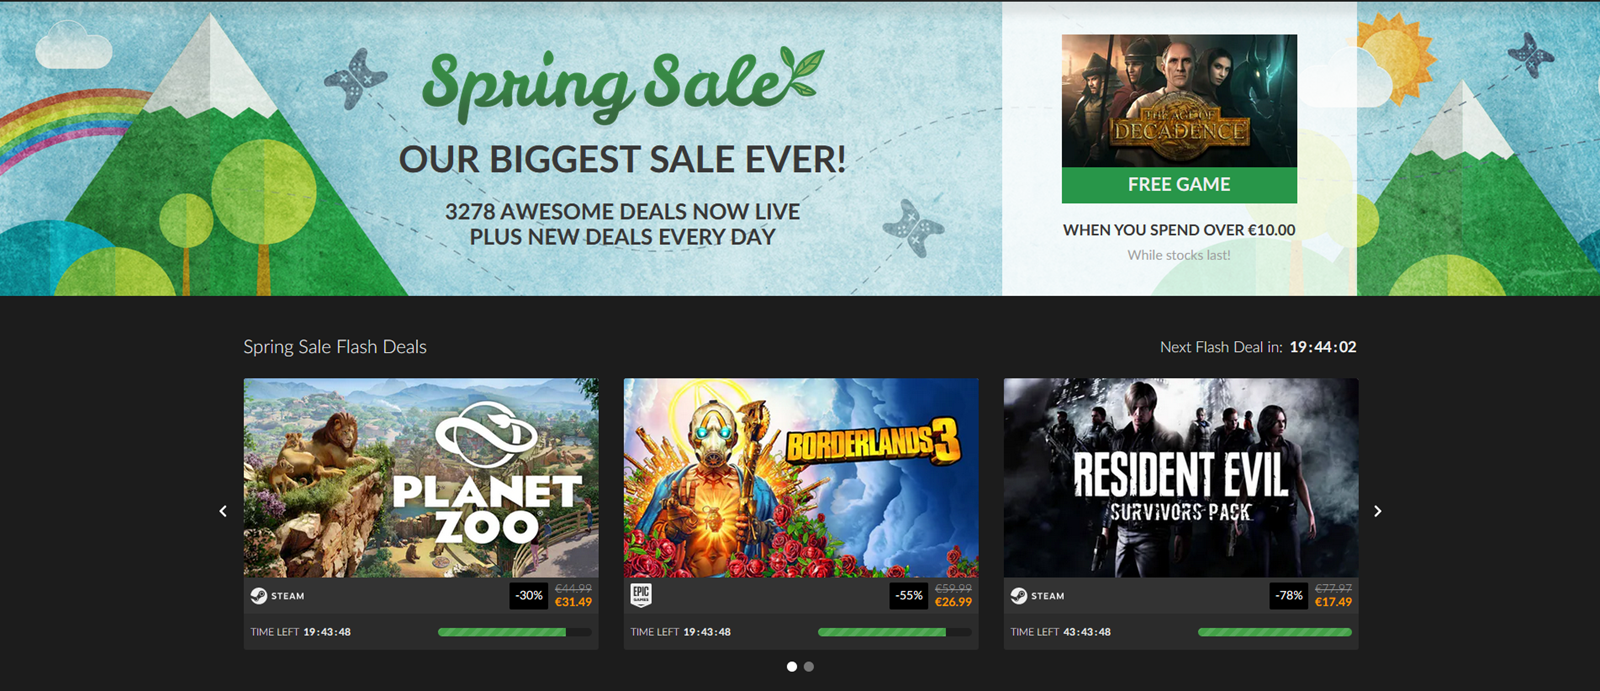This screenshot has height=691, width=1600.
Task: Open the Planet Zoo deal thumbnail
Action: [x=421, y=477]
